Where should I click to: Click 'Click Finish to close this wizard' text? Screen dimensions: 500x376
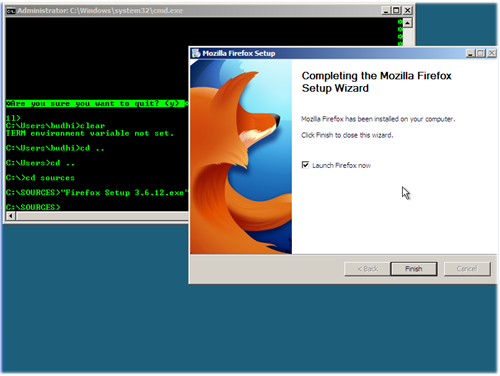pyautogui.click(x=347, y=135)
